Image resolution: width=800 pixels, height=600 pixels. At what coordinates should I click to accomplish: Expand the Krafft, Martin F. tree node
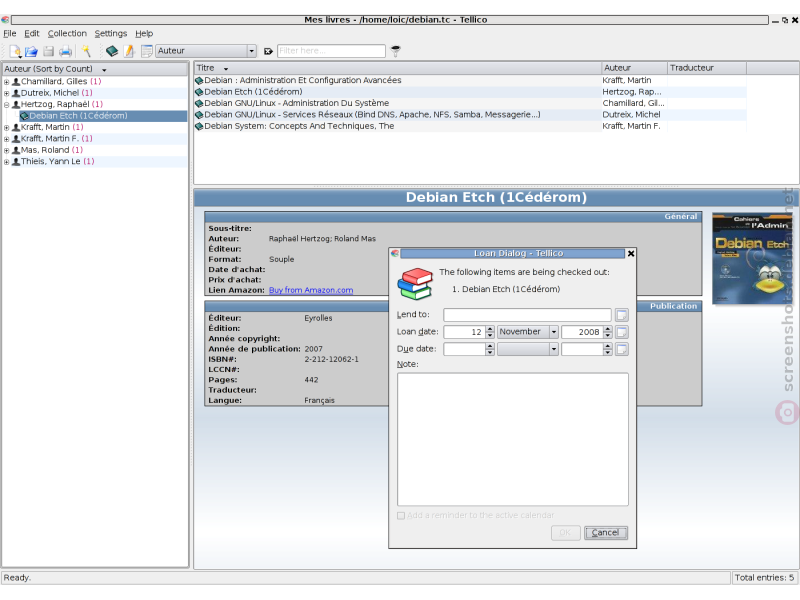coord(7,139)
